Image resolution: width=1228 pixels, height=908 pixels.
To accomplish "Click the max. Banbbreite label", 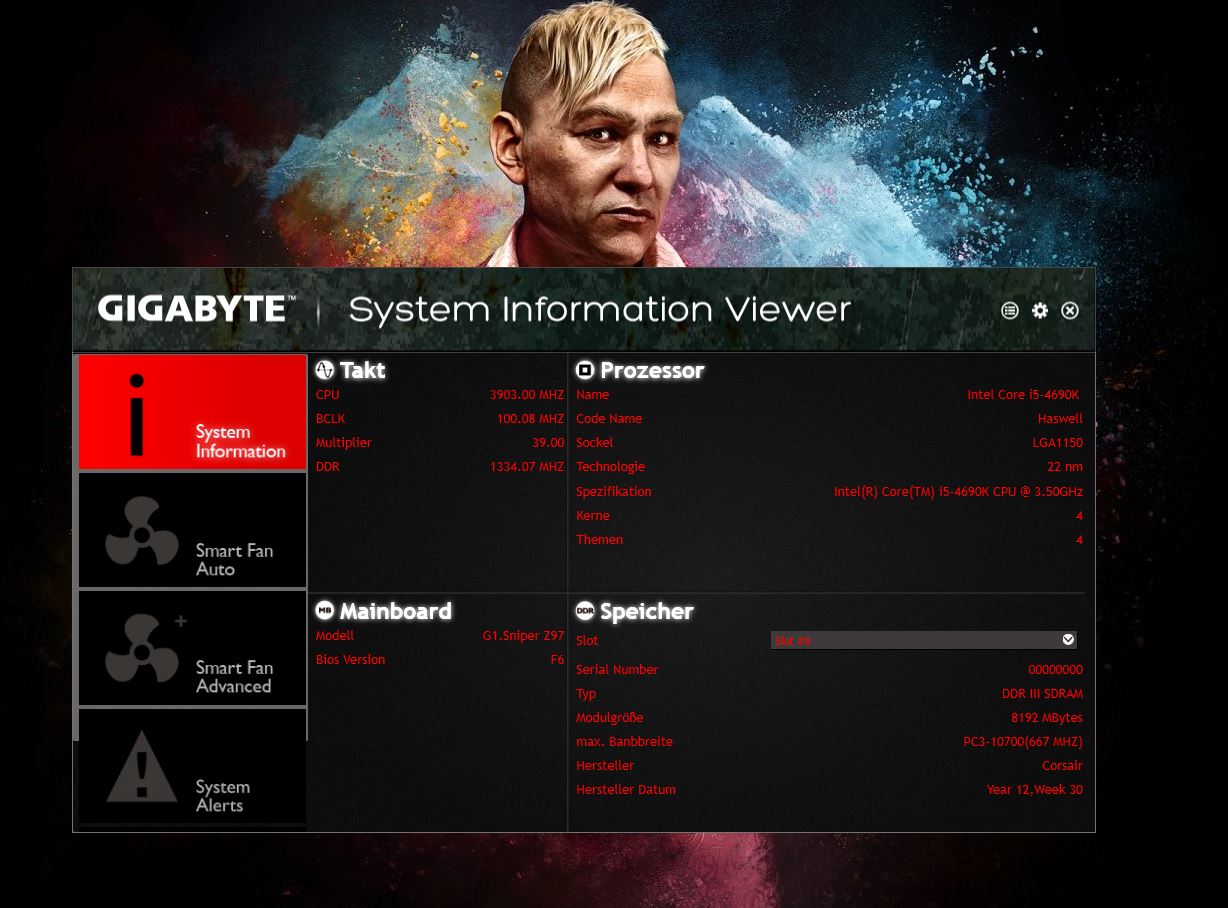I will [x=624, y=742].
